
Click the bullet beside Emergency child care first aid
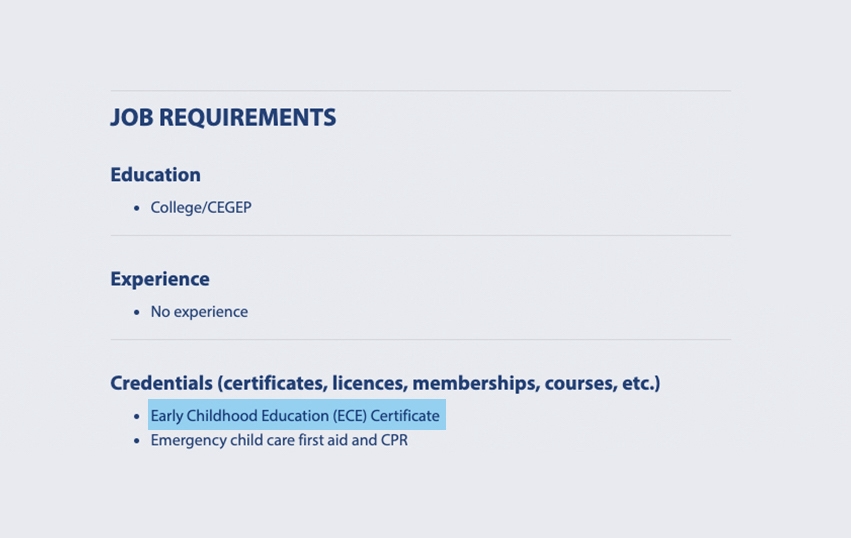tap(137, 441)
